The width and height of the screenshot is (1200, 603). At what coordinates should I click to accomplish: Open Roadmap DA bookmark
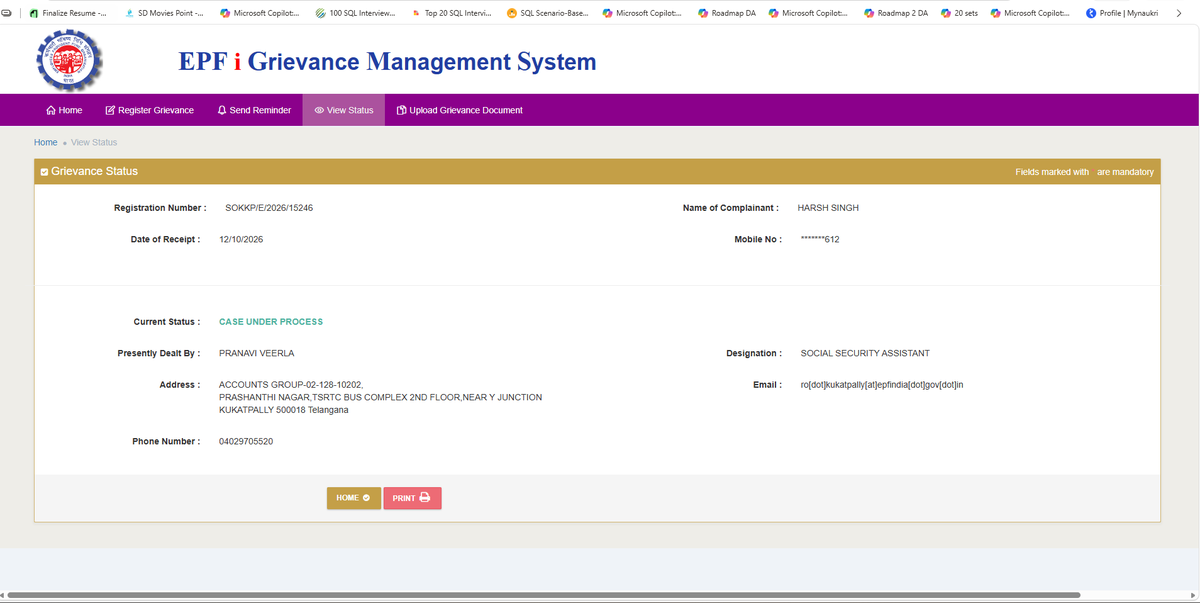click(x=727, y=13)
